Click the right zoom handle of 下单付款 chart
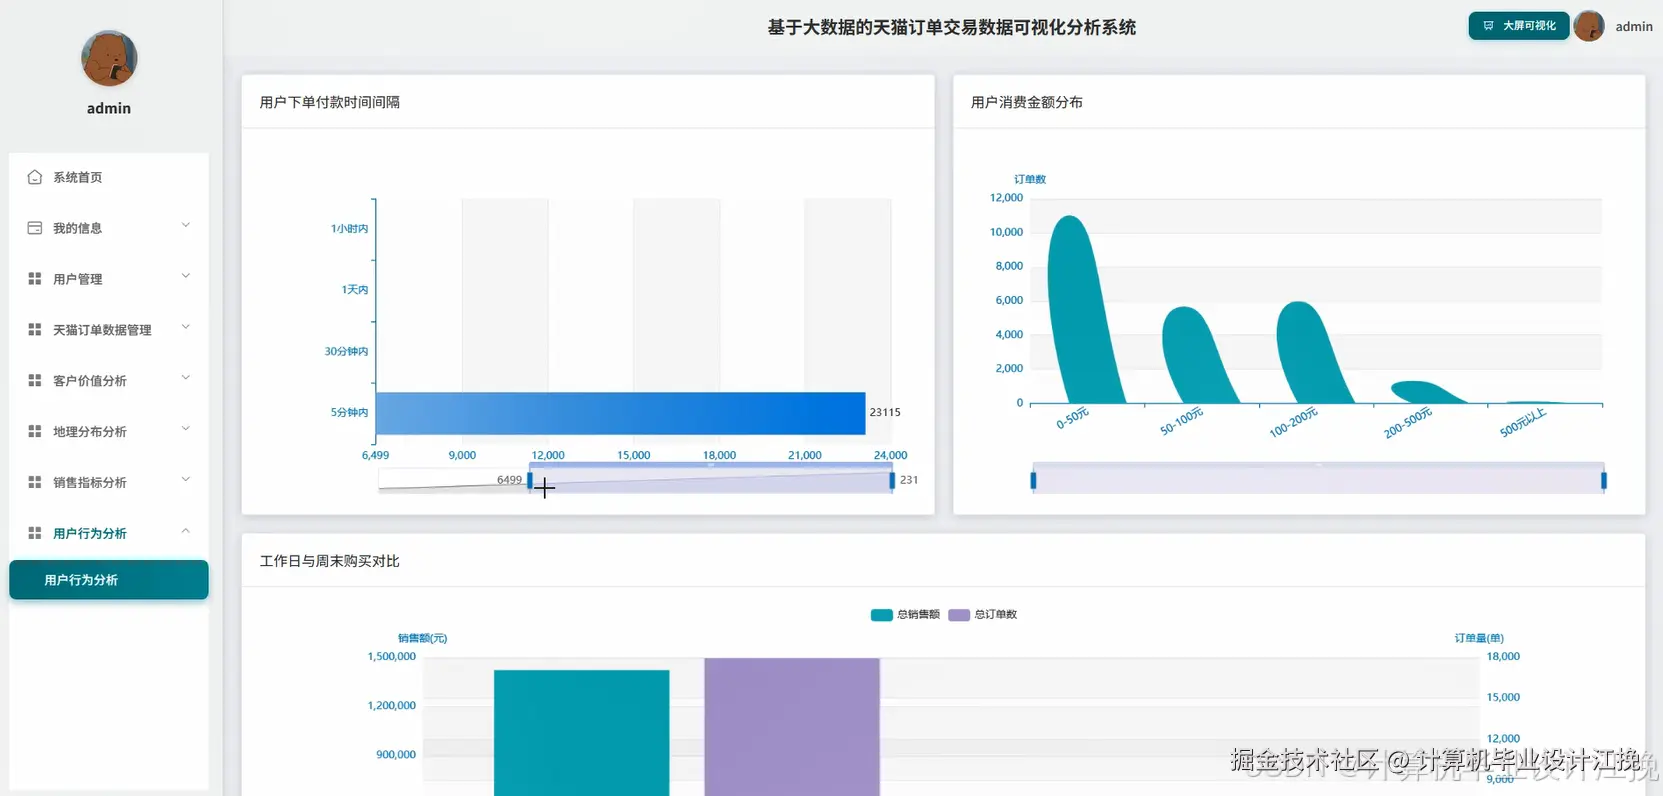1663x796 pixels. pyautogui.click(x=892, y=481)
